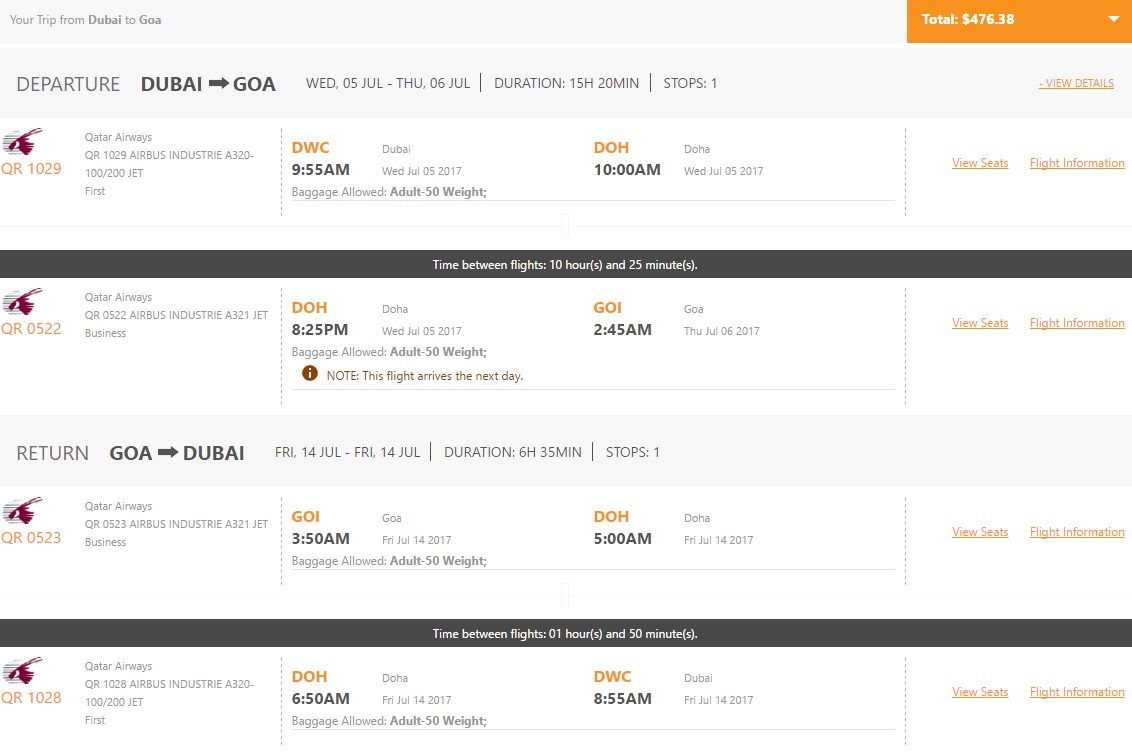View seats for flight QR 0523

coord(980,532)
